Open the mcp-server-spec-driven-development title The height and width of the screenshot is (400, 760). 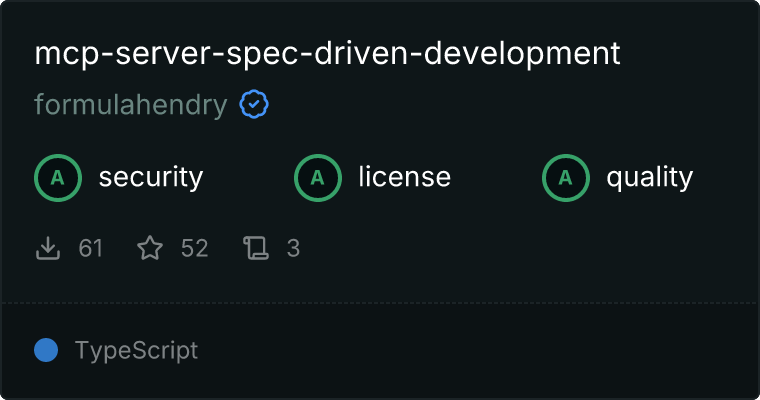(x=327, y=54)
